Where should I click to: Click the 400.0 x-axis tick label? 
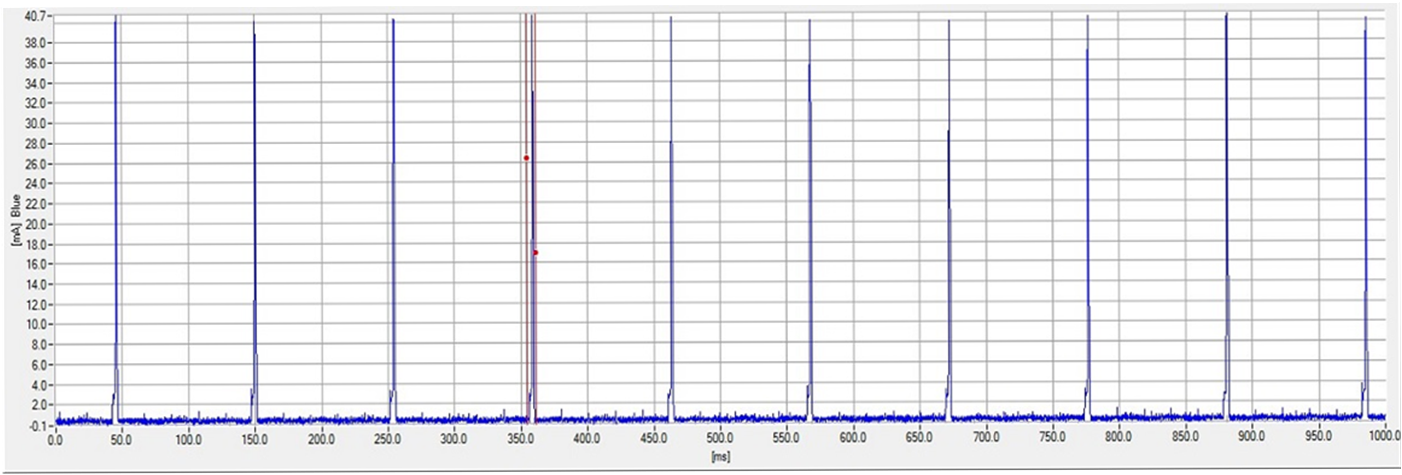click(x=587, y=439)
